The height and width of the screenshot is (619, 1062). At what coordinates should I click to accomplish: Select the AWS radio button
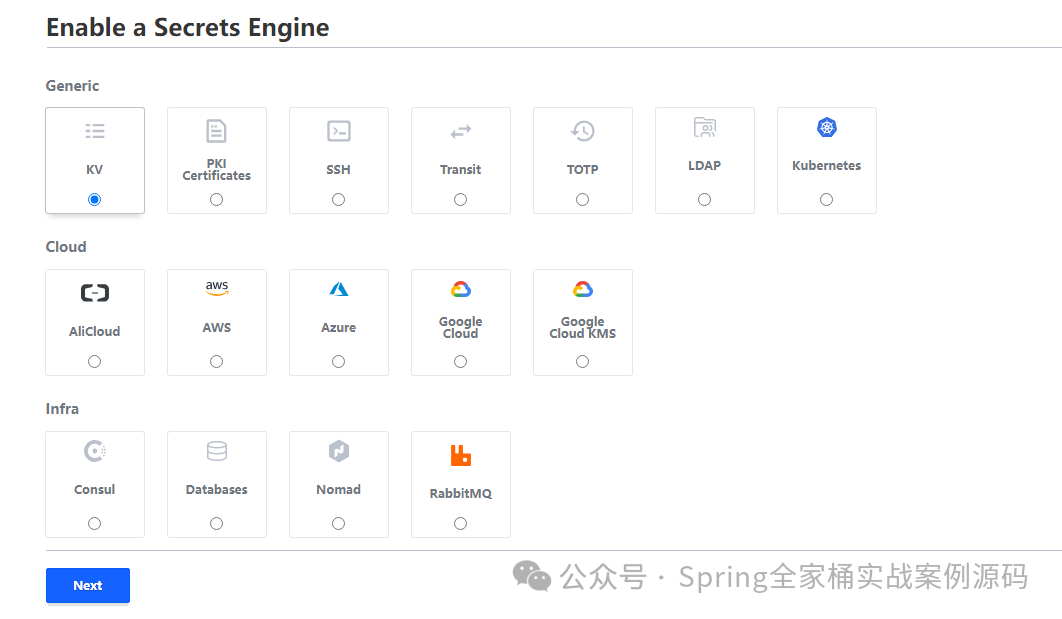(216, 362)
